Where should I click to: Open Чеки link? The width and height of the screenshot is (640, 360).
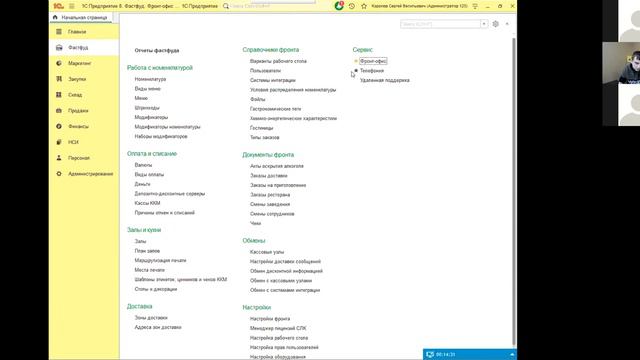coord(256,223)
